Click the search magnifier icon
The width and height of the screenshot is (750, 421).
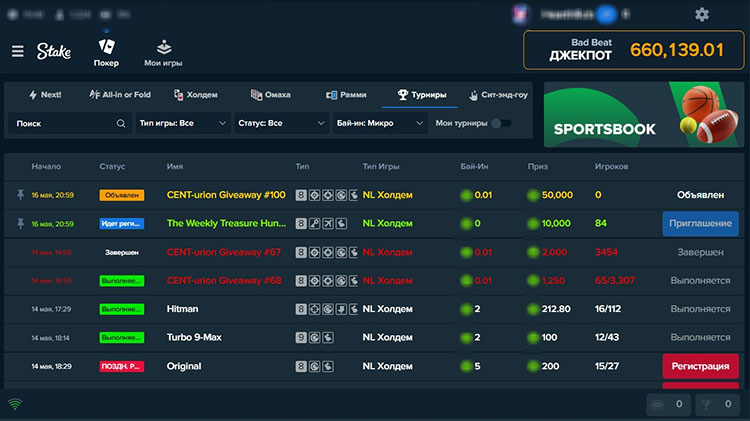point(121,123)
